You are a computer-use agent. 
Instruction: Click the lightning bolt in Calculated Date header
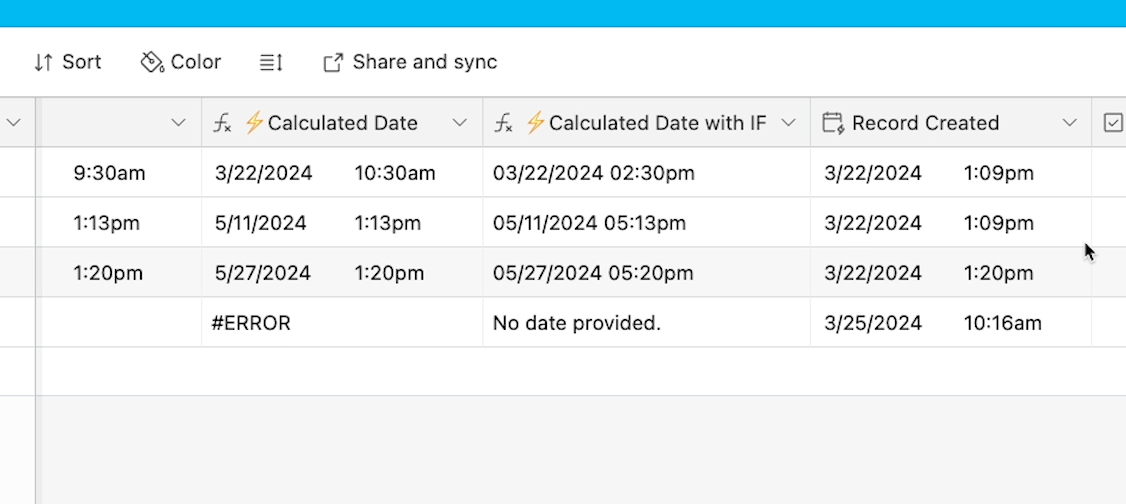[x=253, y=123]
